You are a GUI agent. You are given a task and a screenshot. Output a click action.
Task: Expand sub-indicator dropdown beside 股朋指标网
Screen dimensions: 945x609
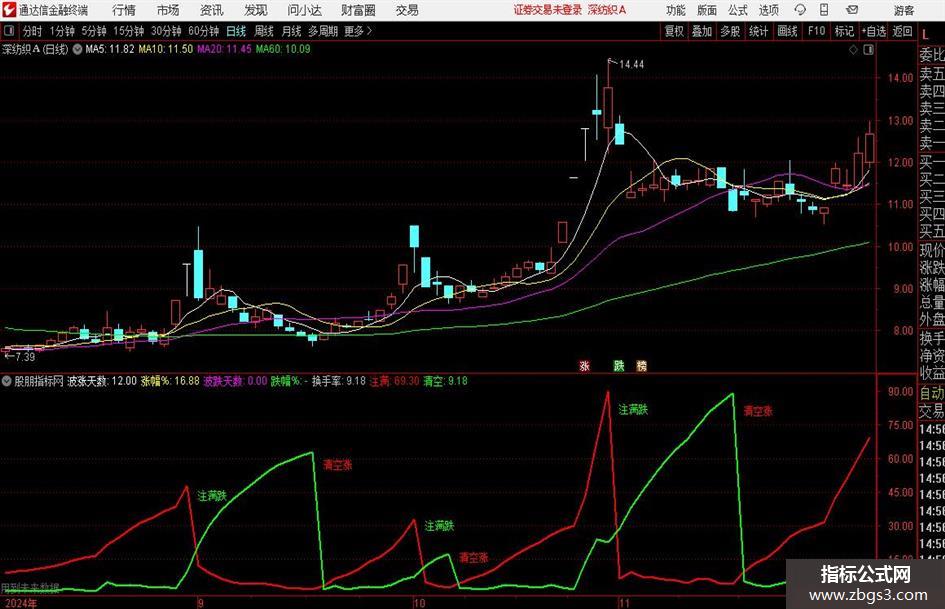(x=6, y=381)
